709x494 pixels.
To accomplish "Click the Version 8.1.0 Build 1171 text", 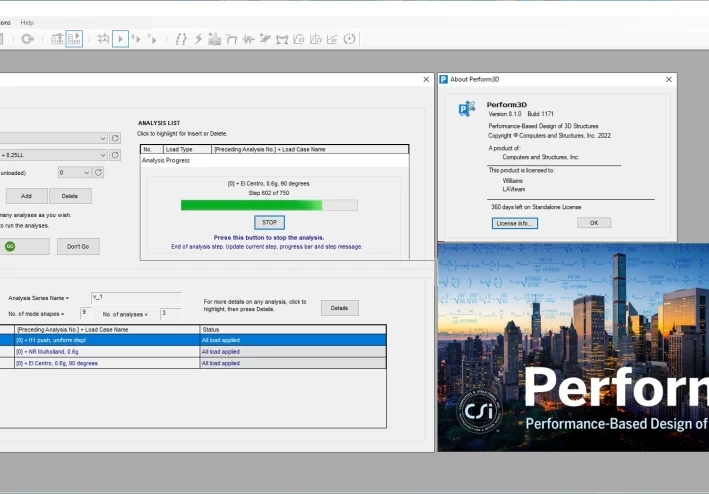I will click(x=521, y=114).
